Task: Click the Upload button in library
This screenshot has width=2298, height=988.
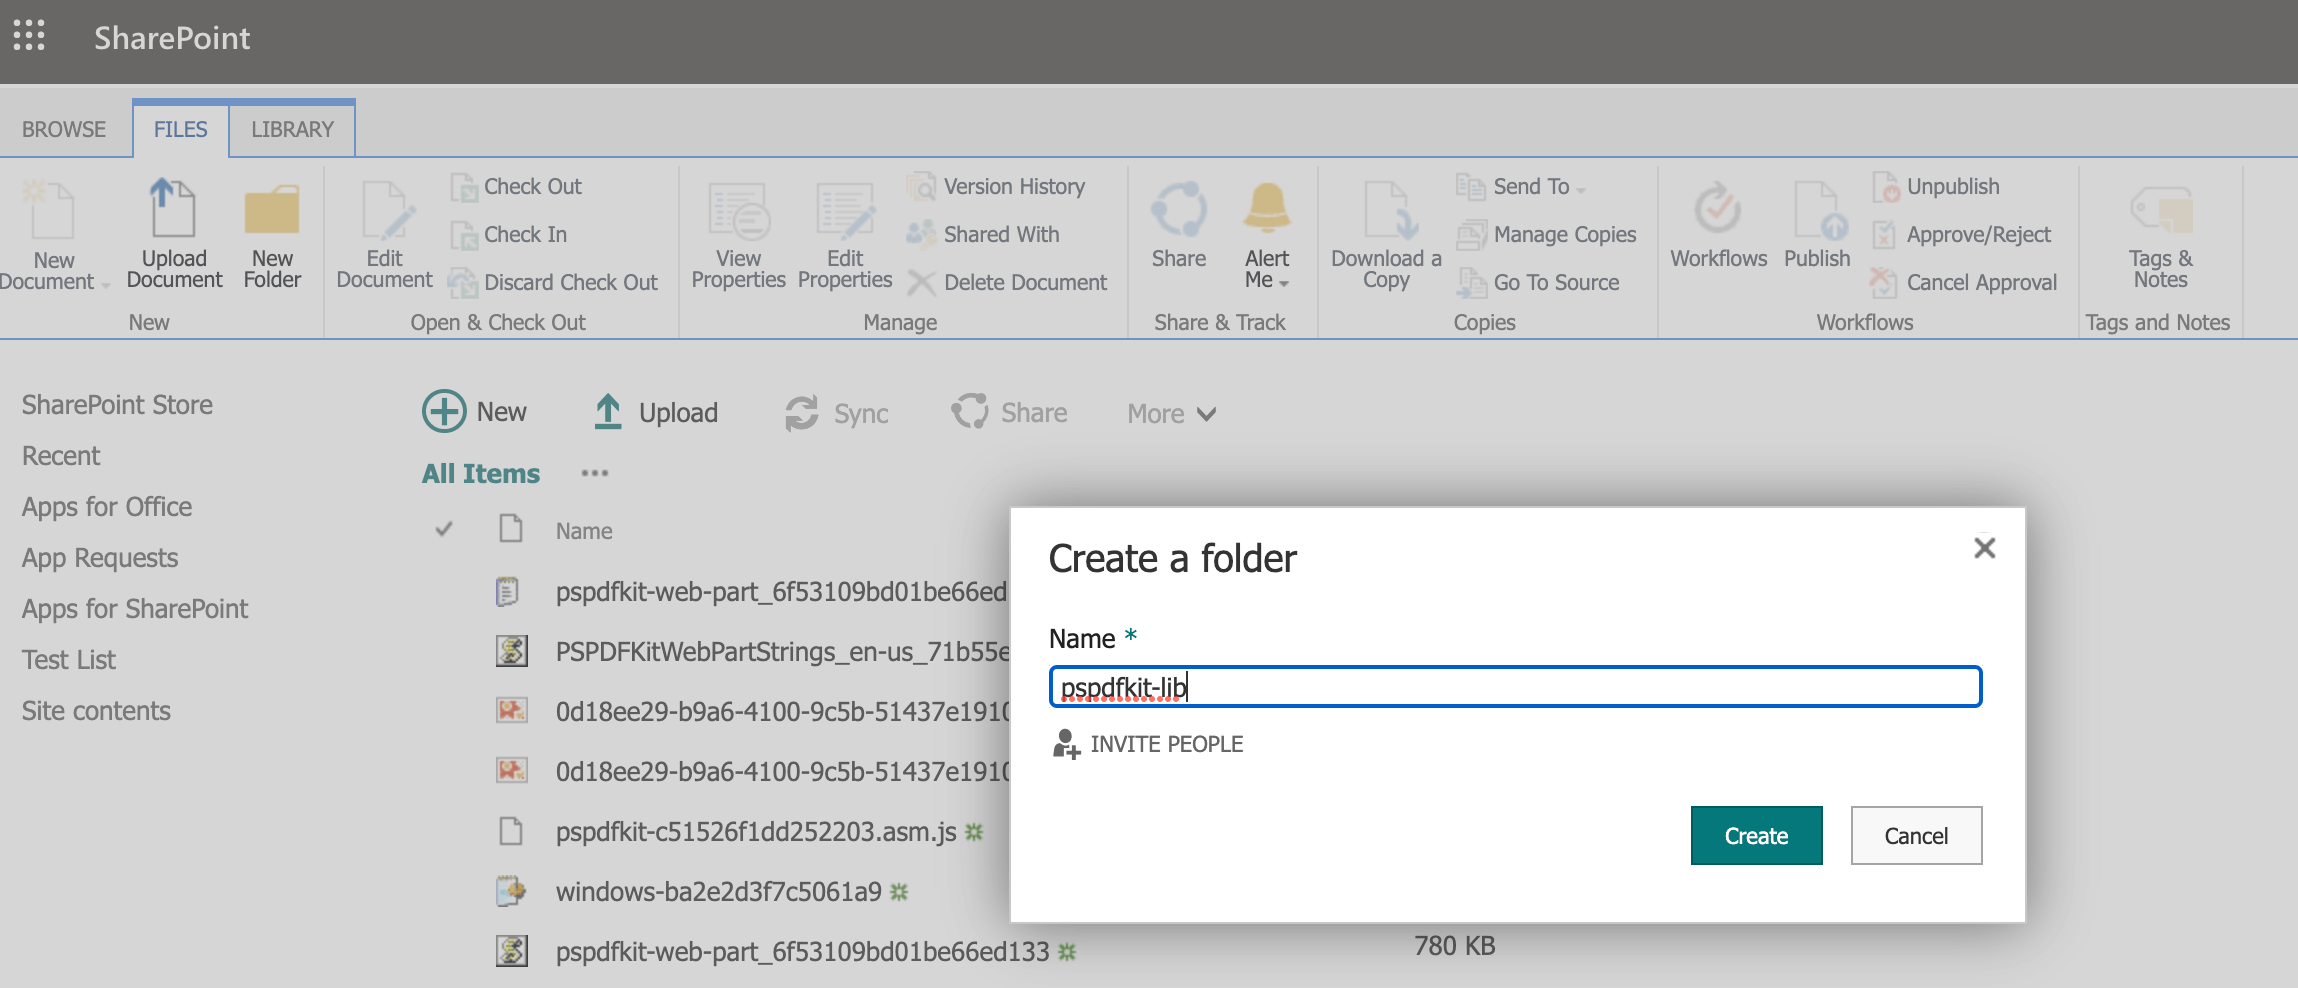Action: pyautogui.click(x=655, y=412)
